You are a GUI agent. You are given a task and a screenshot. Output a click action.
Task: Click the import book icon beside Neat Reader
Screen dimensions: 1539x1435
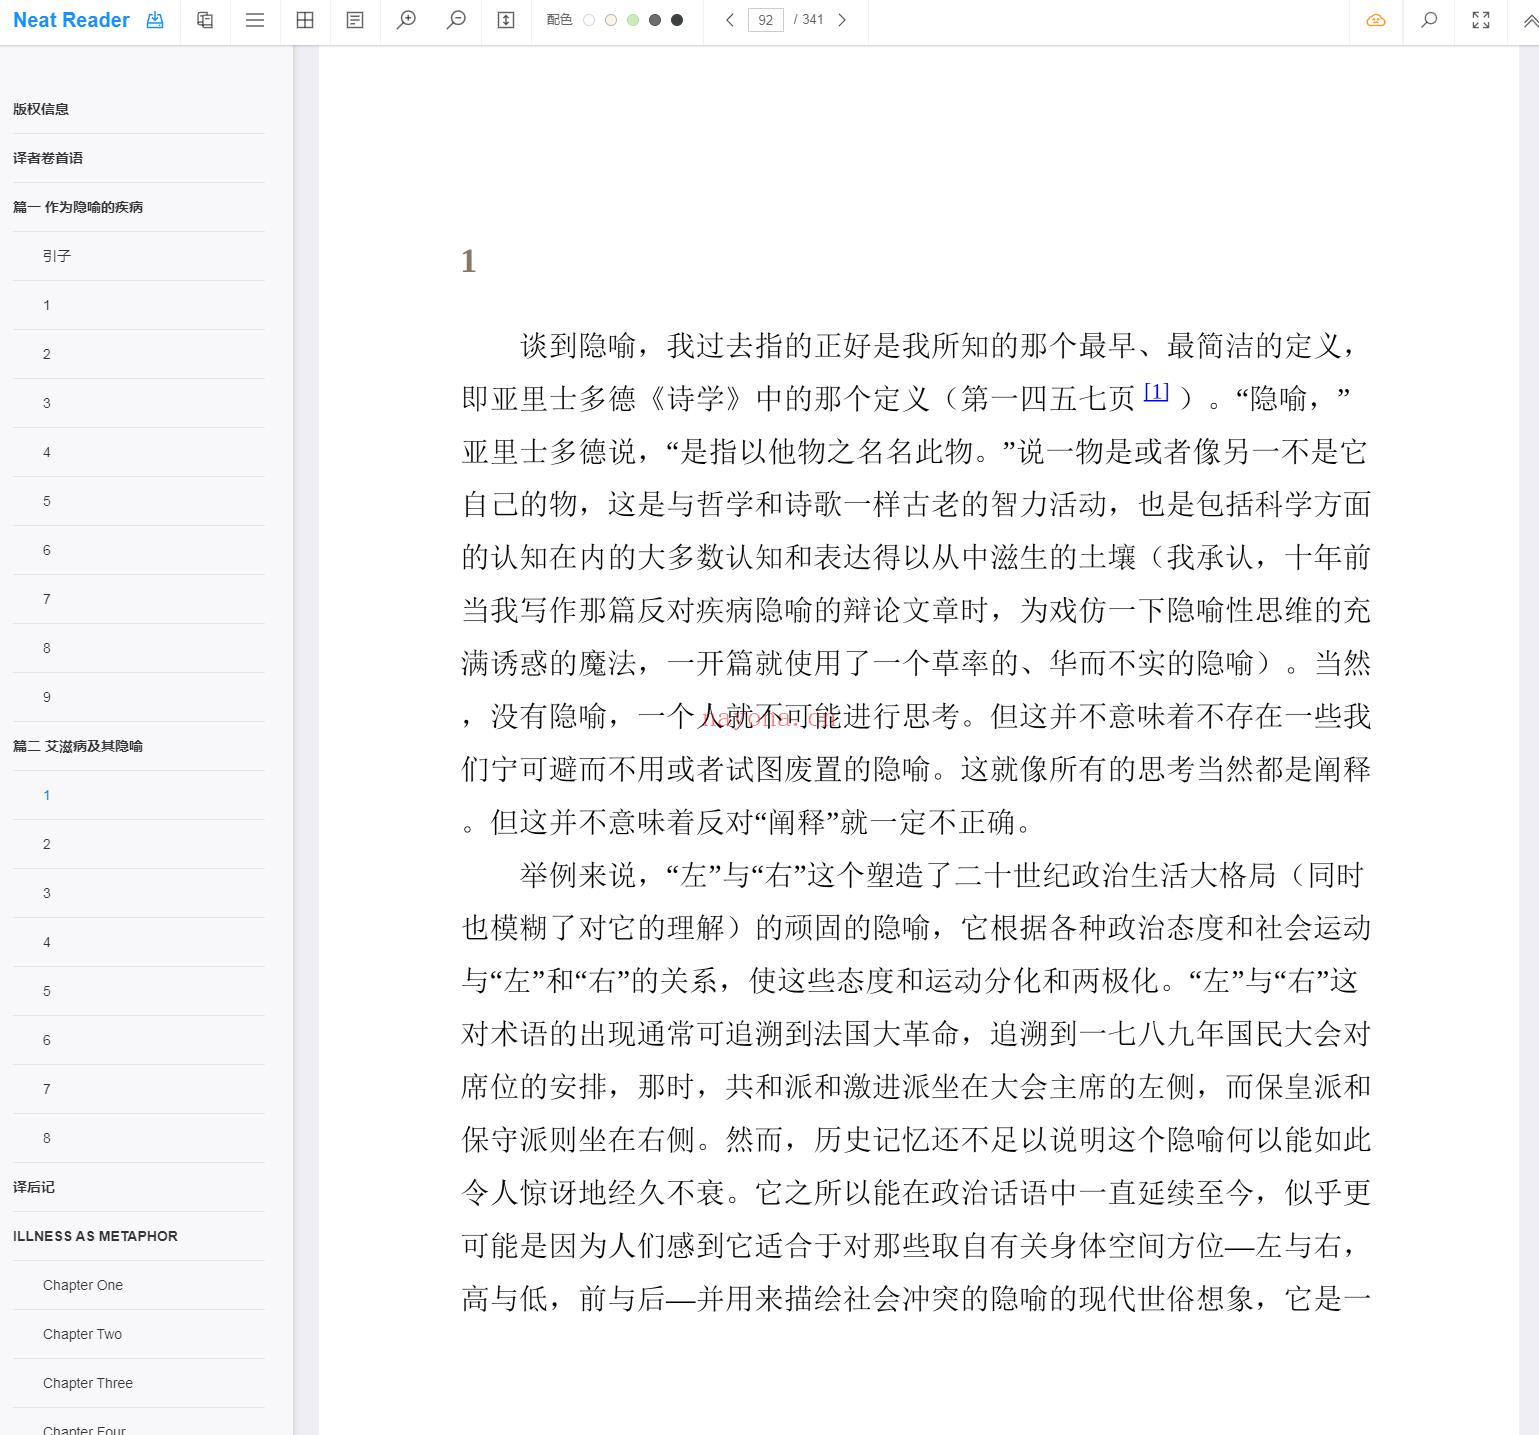tap(155, 20)
